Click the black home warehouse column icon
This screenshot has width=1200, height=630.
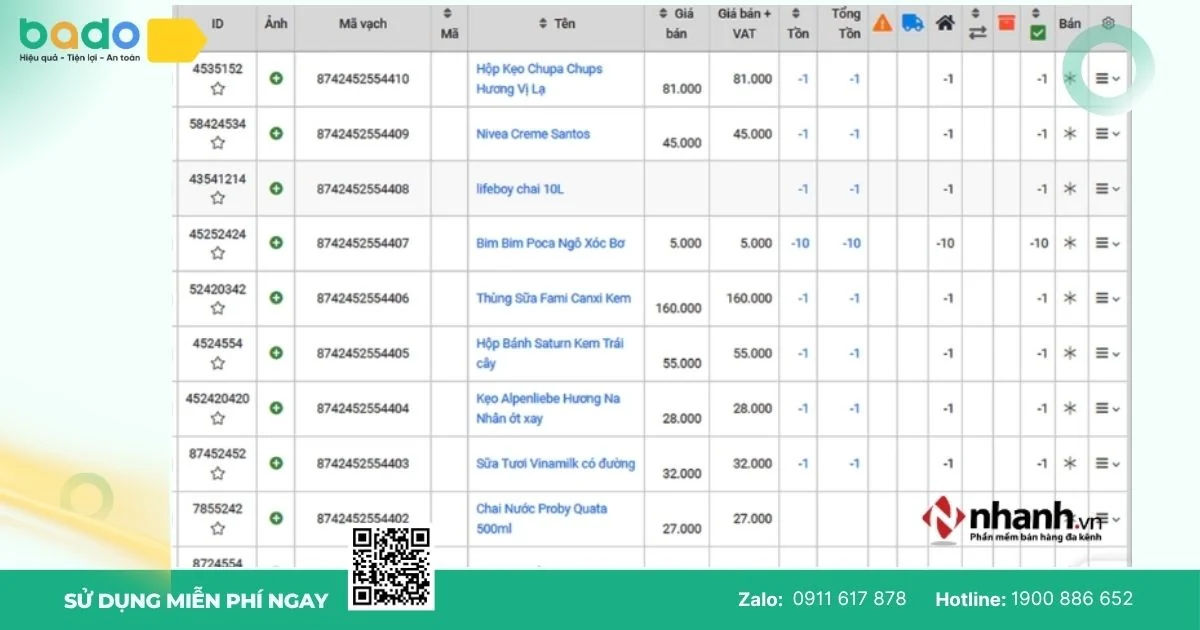click(x=944, y=23)
